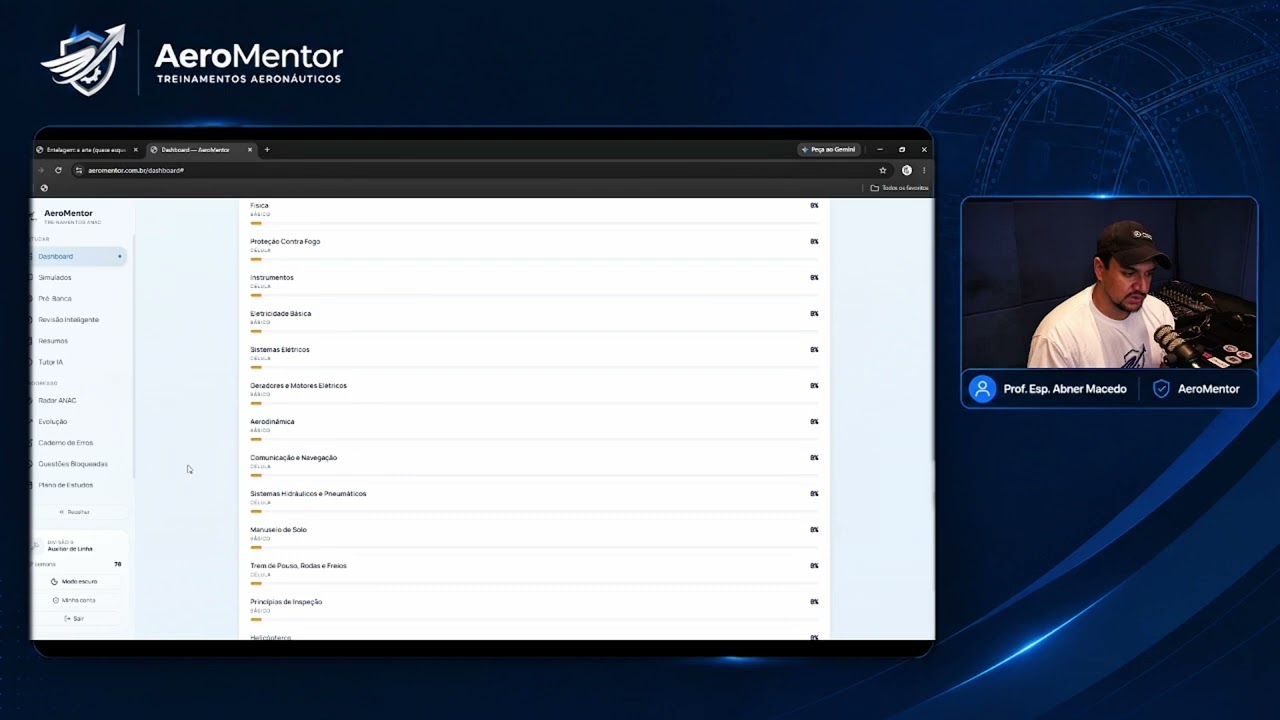The width and height of the screenshot is (1280, 720).
Task: Log out using the Sair button
Action: (75, 618)
